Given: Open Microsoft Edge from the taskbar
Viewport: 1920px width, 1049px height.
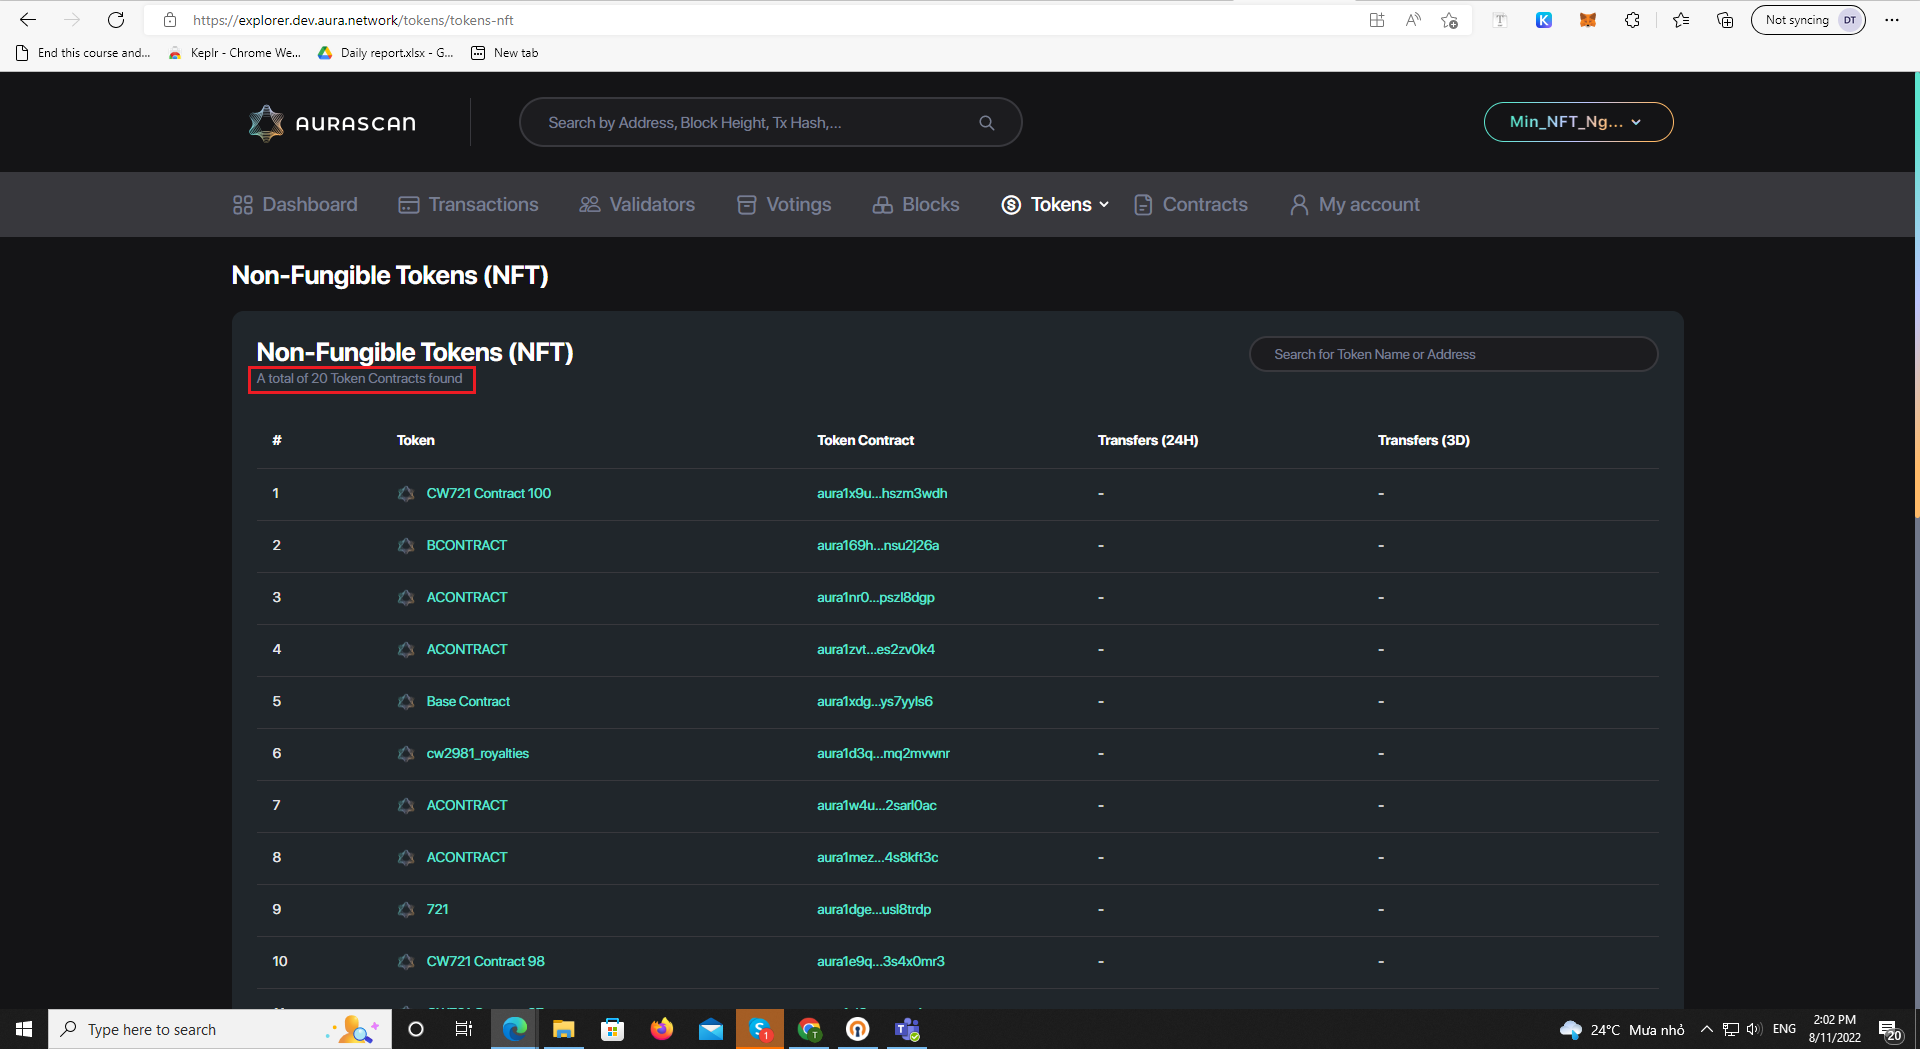Looking at the screenshot, I should click(x=515, y=1029).
